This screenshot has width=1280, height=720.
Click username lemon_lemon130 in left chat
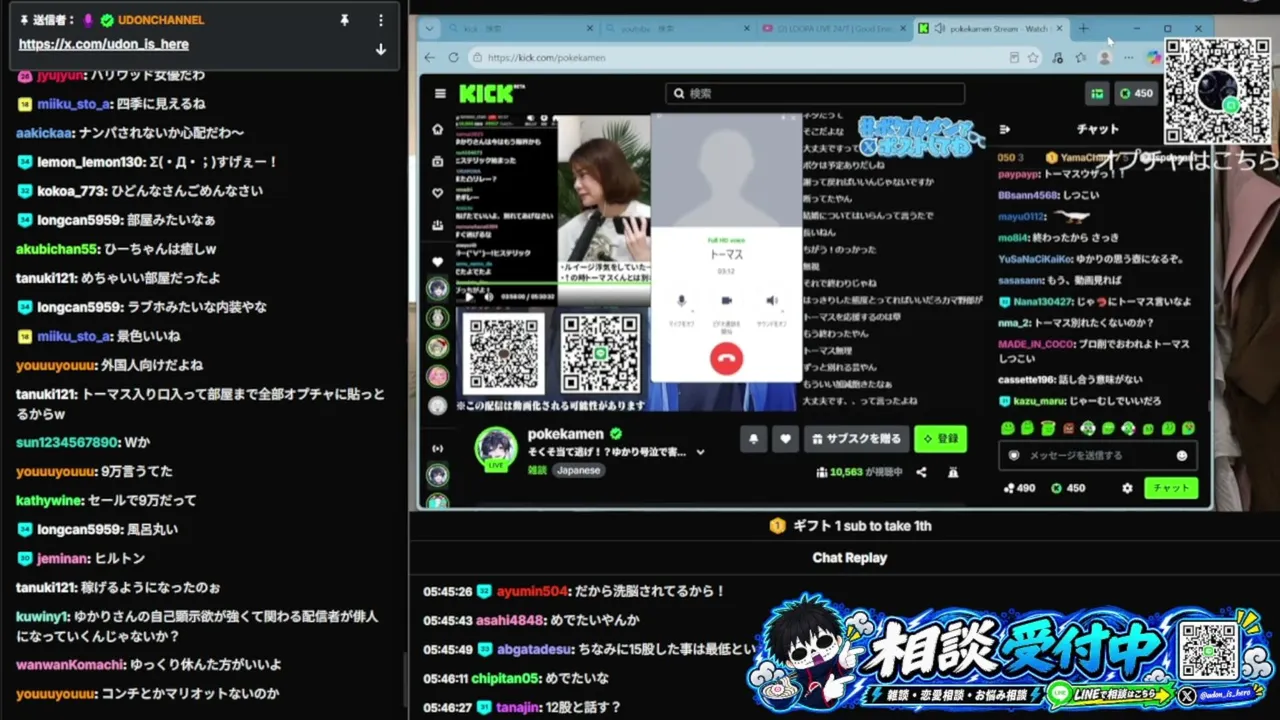tap(90, 162)
